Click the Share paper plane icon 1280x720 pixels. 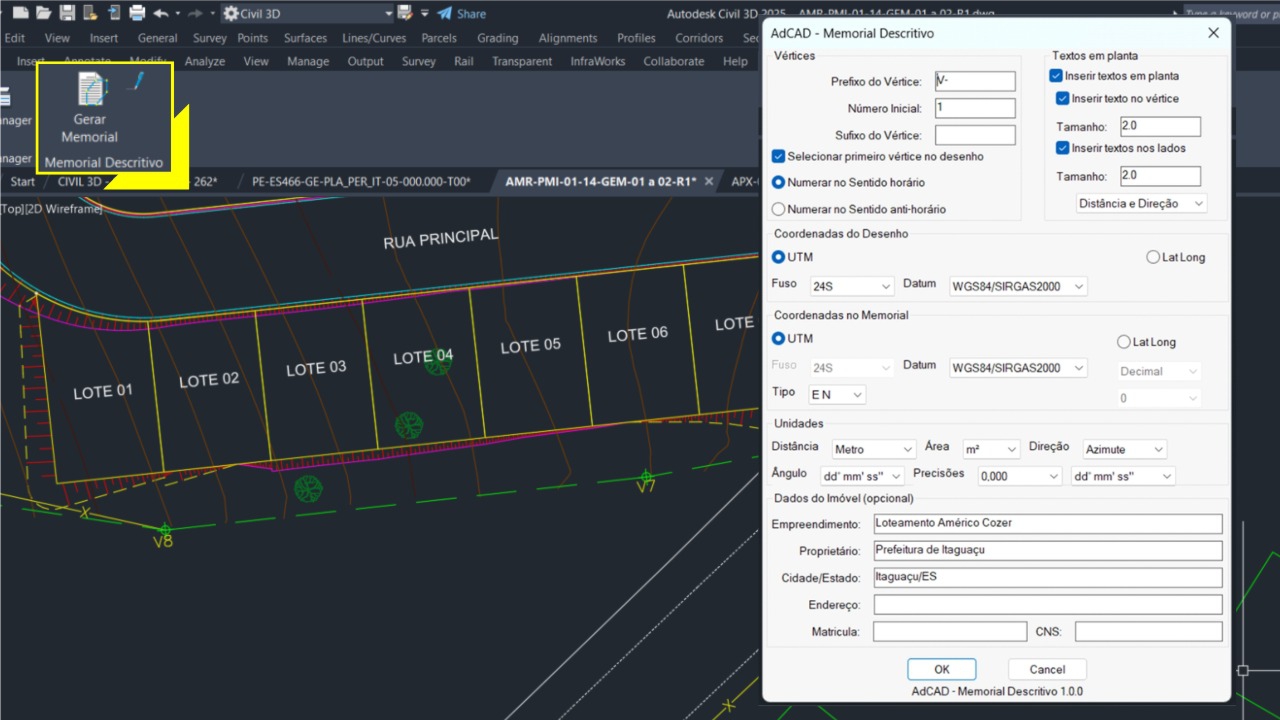445,13
